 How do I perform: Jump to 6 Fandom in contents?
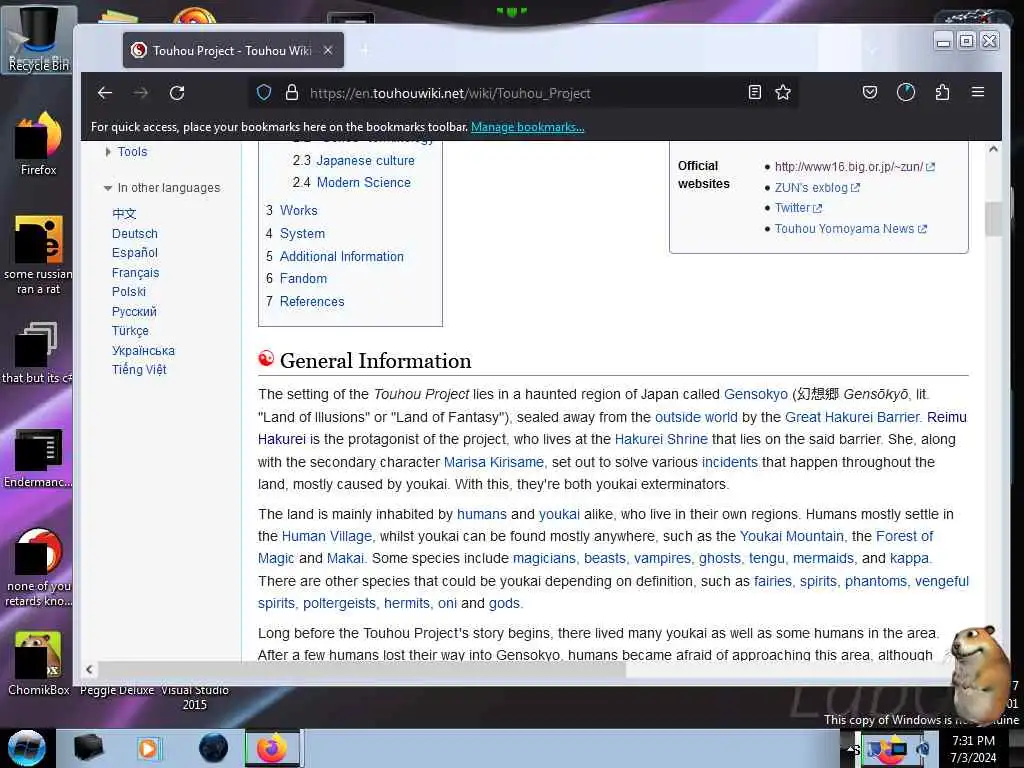296,279
